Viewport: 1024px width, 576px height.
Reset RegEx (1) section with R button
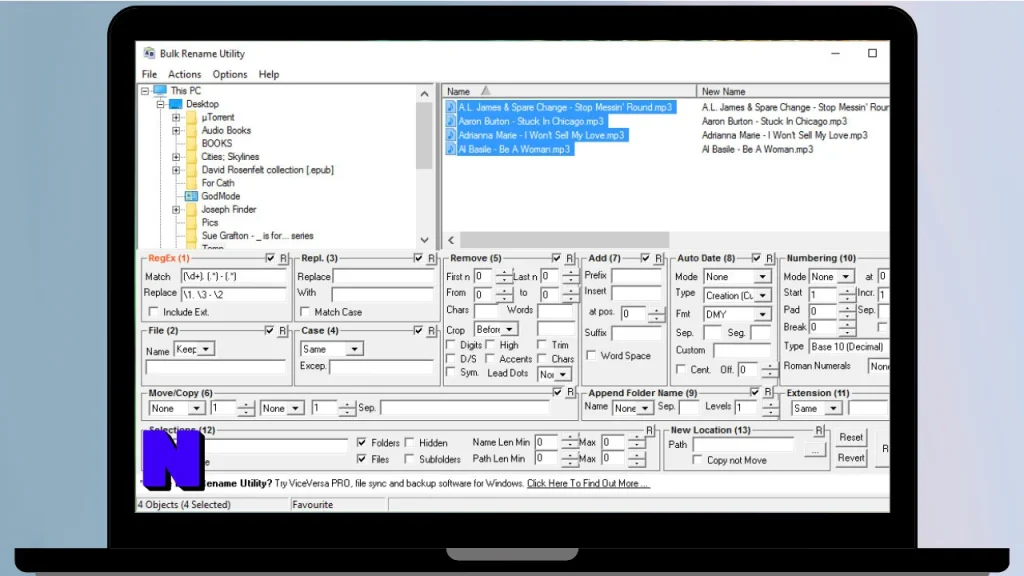(283, 259)
